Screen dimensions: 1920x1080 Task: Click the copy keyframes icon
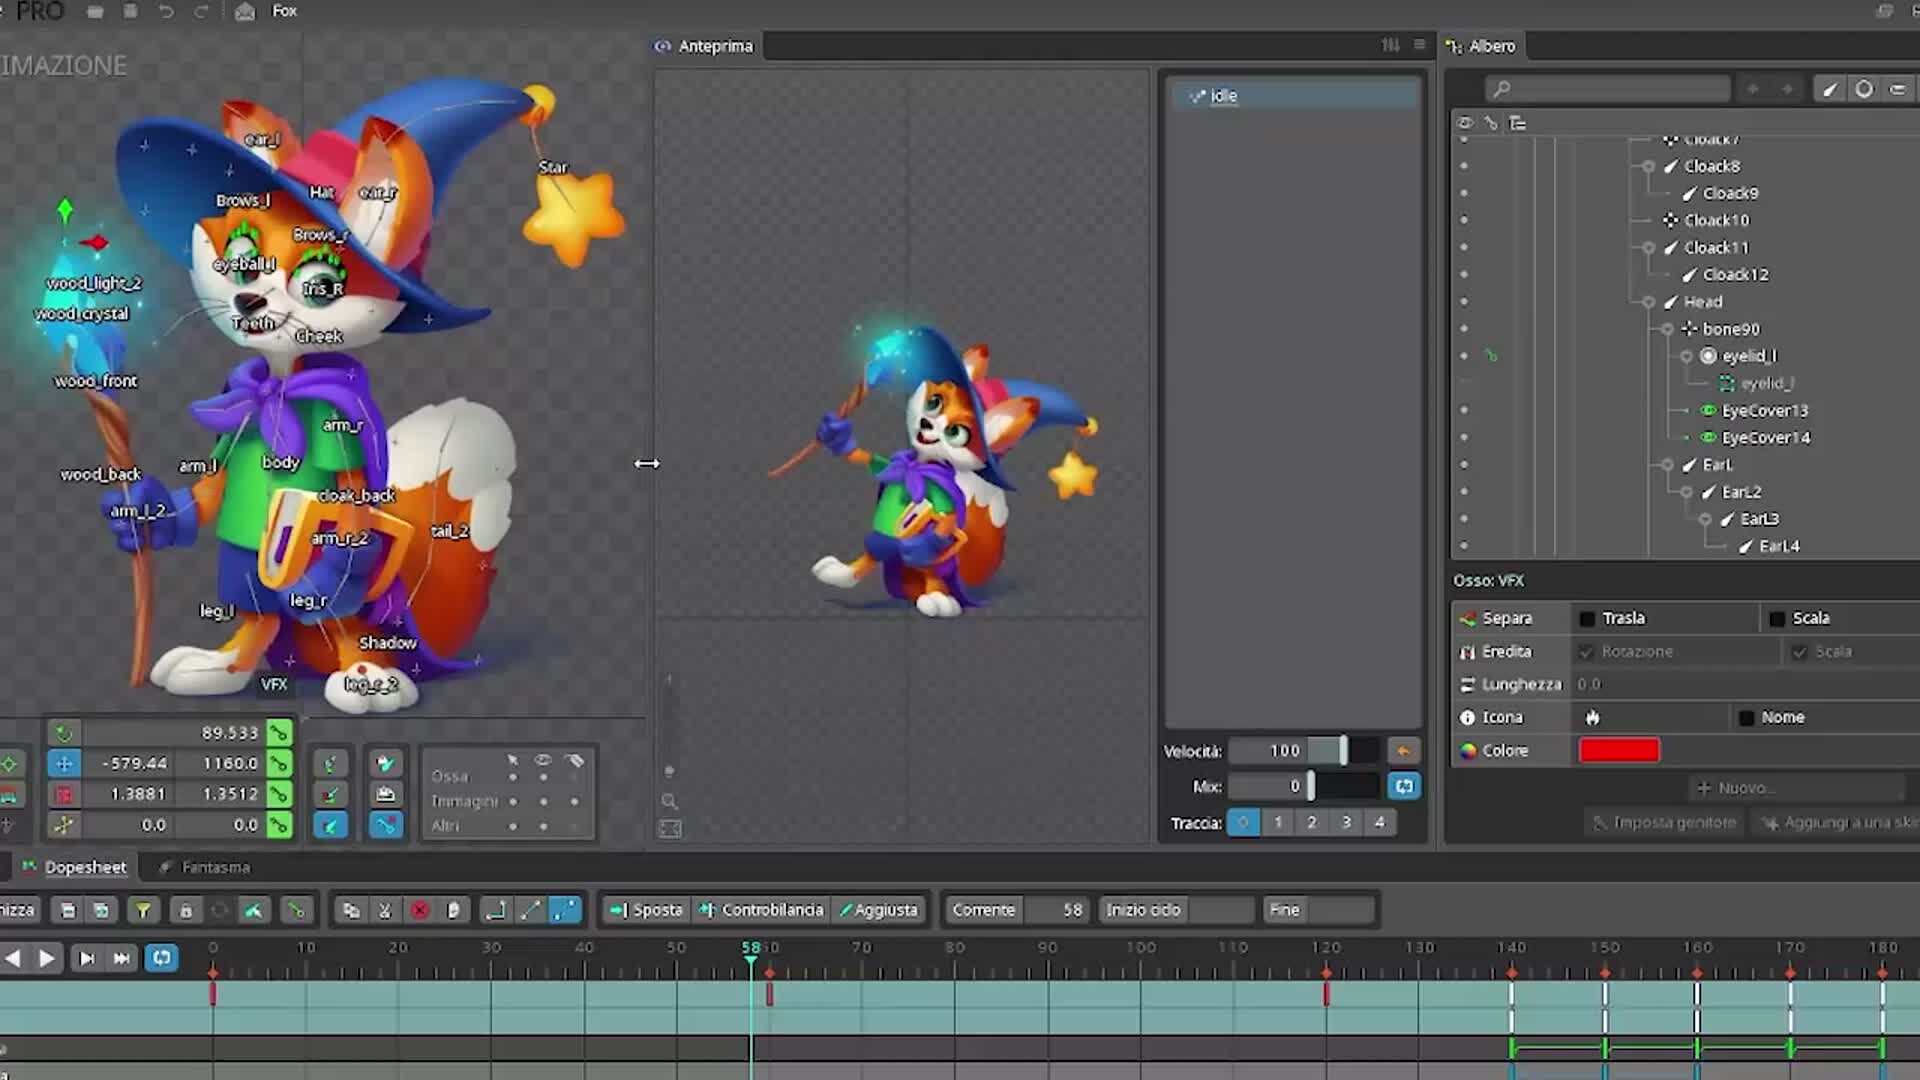352,911
